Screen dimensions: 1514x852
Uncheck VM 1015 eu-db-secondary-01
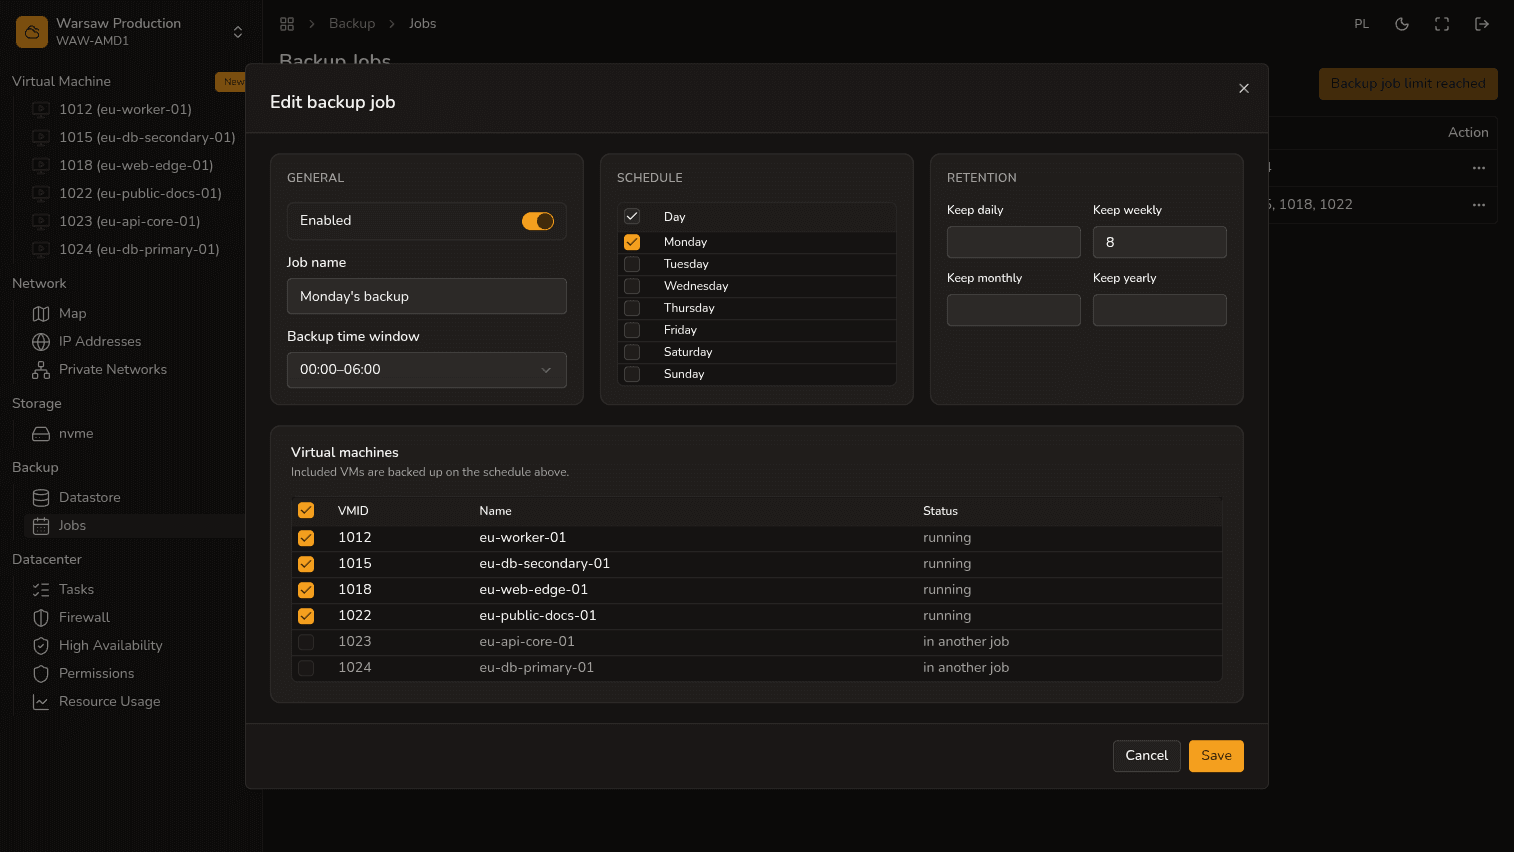[x=306, y=564]
